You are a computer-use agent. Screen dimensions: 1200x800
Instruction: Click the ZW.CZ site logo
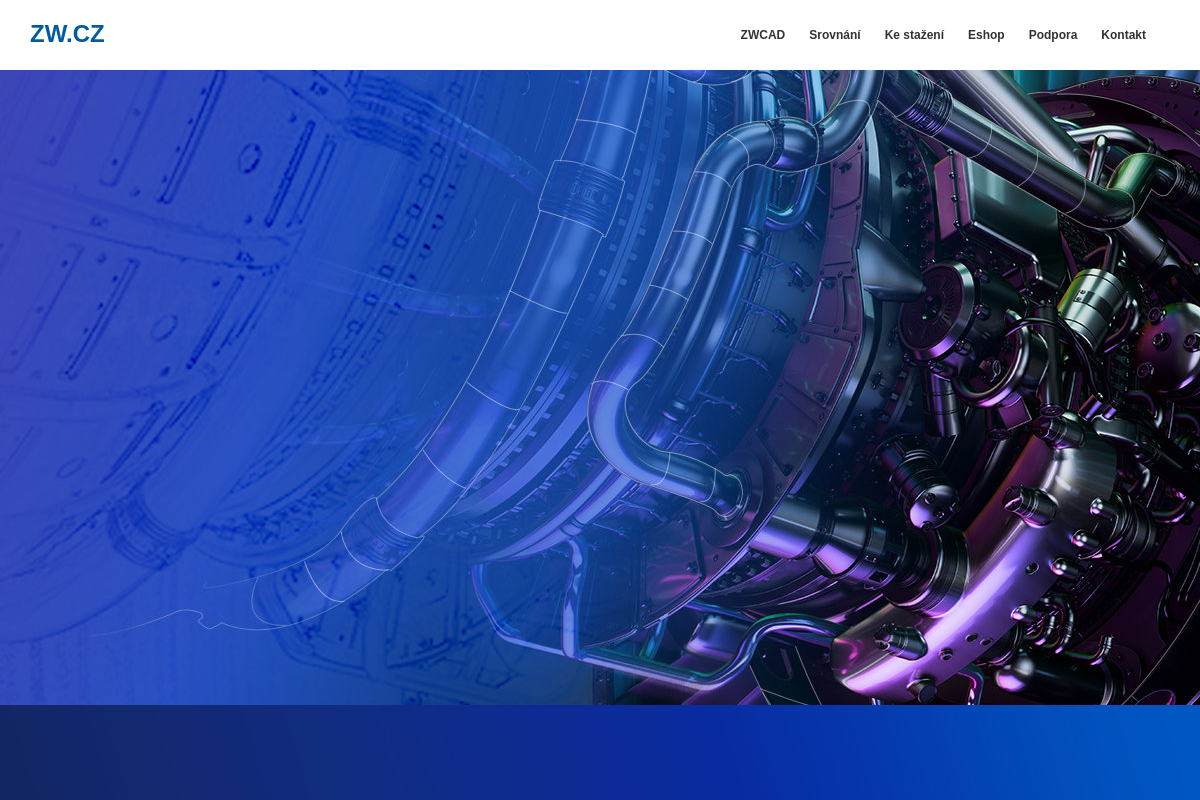(x=67, y=34)
